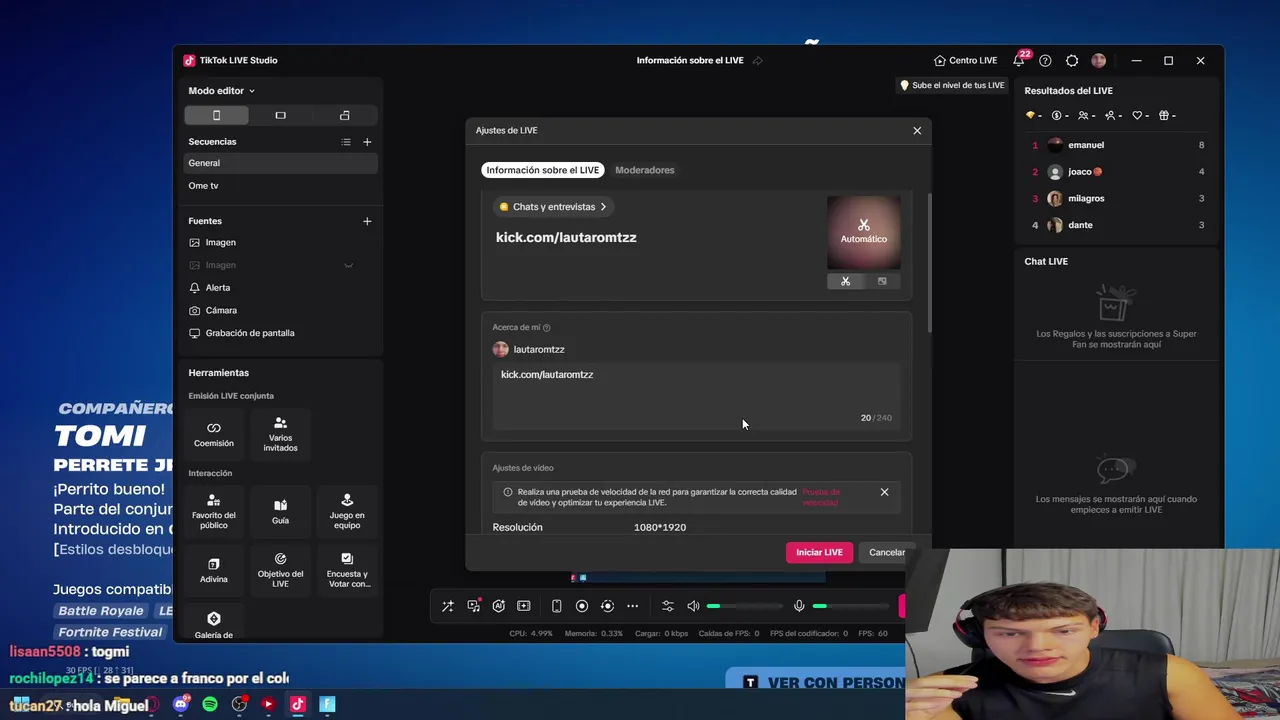Open the media and music toolbar icon
This screenshot has height=720, width=1280.
pos(474,606)
